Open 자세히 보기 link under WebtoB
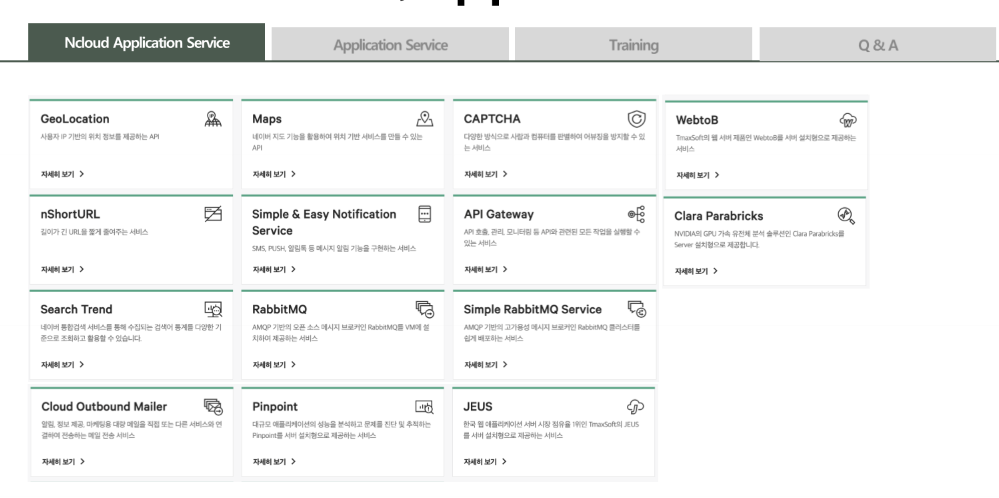This screenshot has height=498, width=999. [698, 175]
